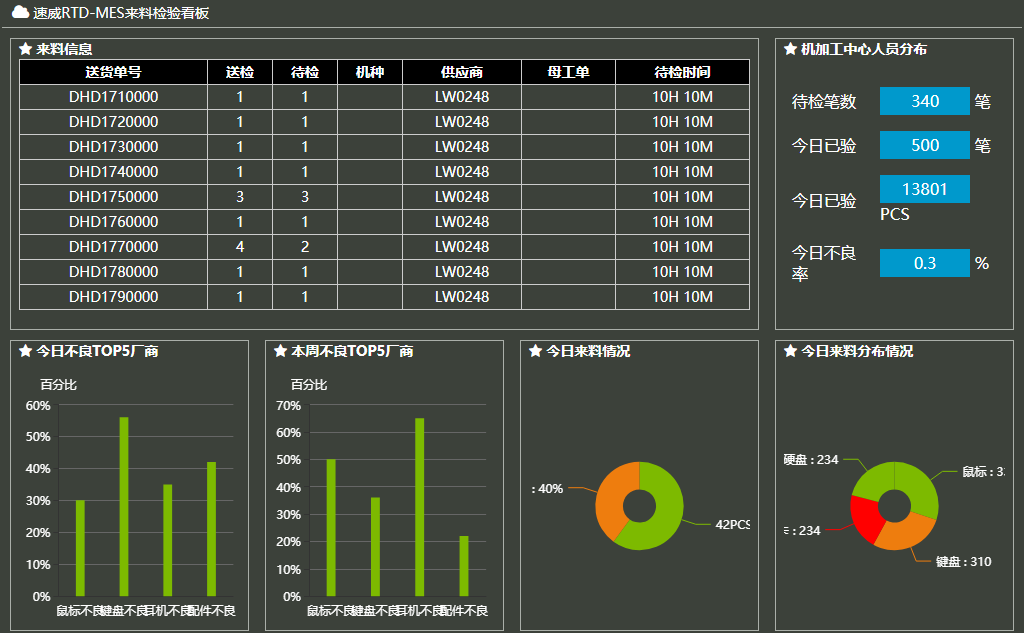The image size is (1024, 633).
Task: Click the cloud icon in the title bar
Action: 20,13
